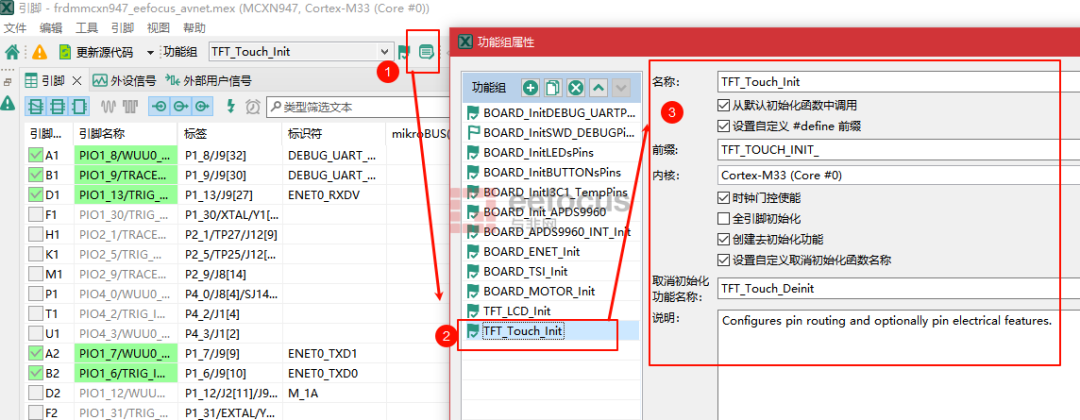Select BOARD_InitLEDsPins in the group list
1080x420 pixels.
[x=551, y=152]
